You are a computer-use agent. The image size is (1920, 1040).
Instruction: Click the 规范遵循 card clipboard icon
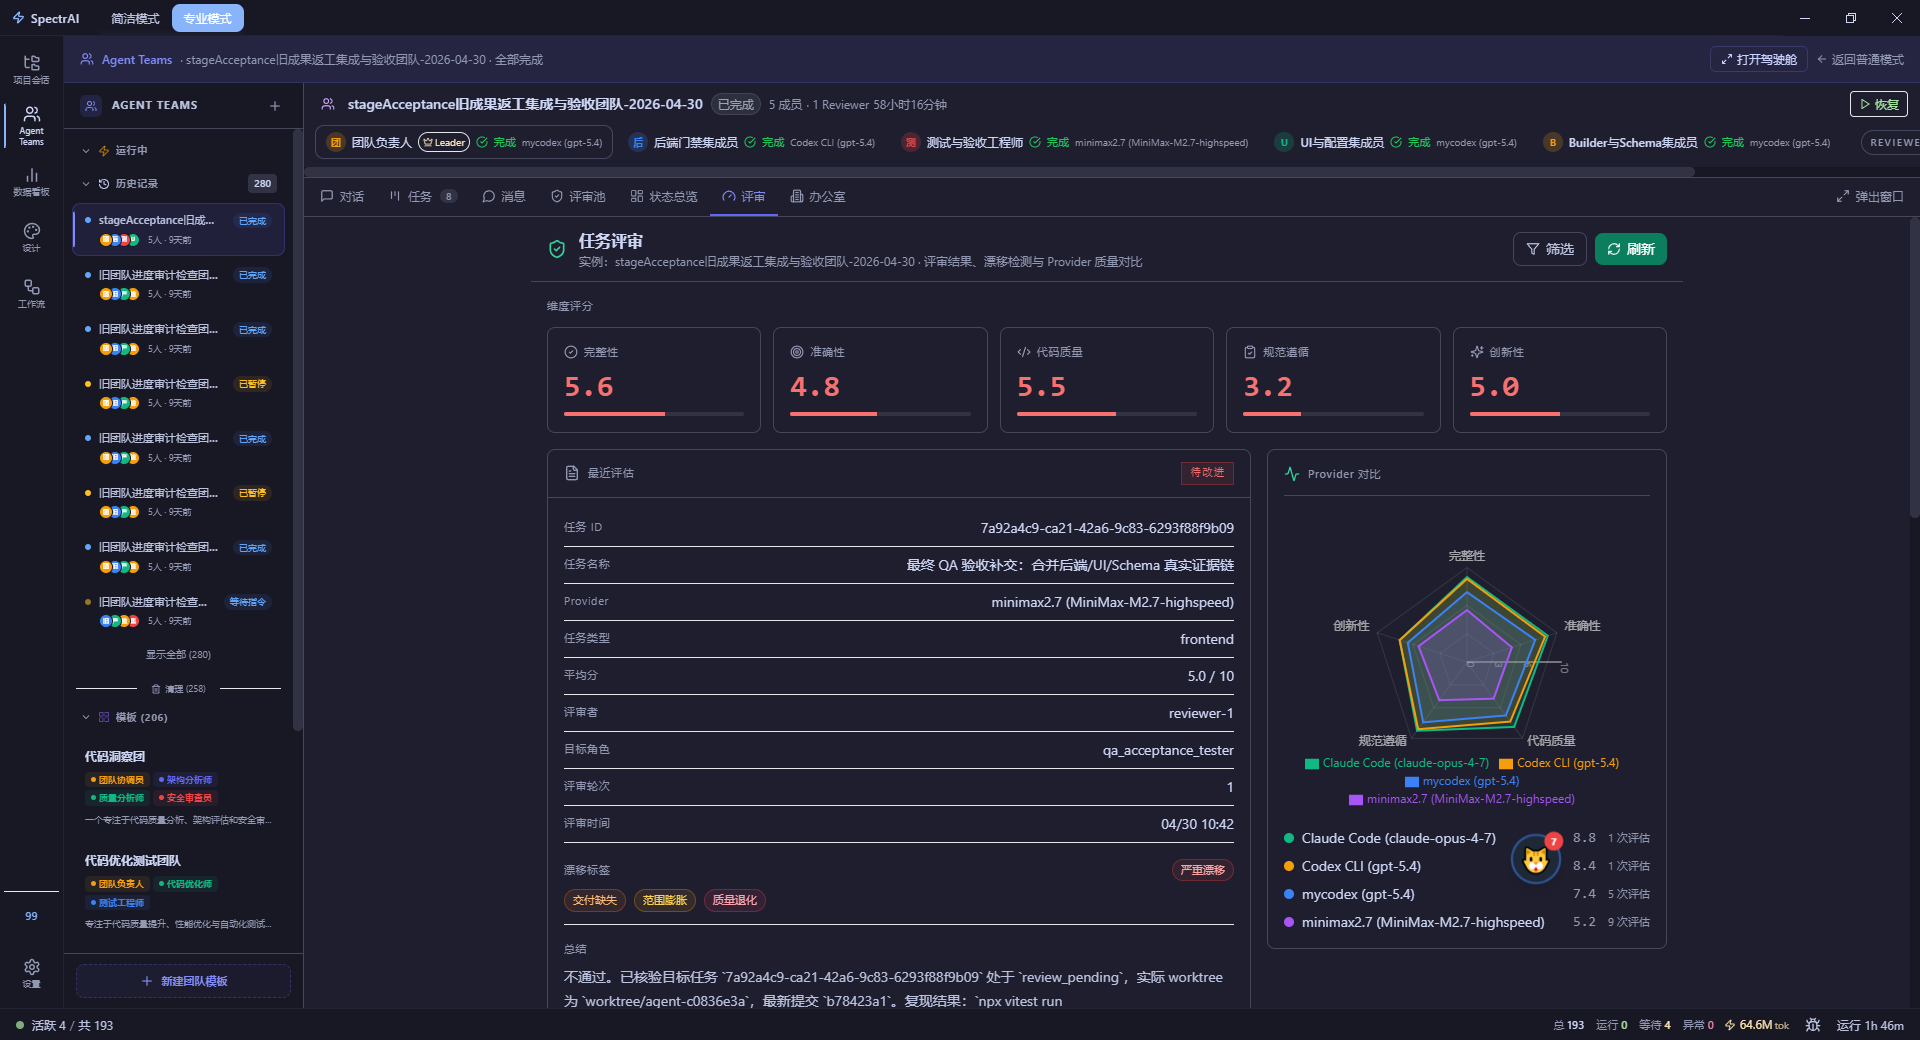[x=1250, y=352]
